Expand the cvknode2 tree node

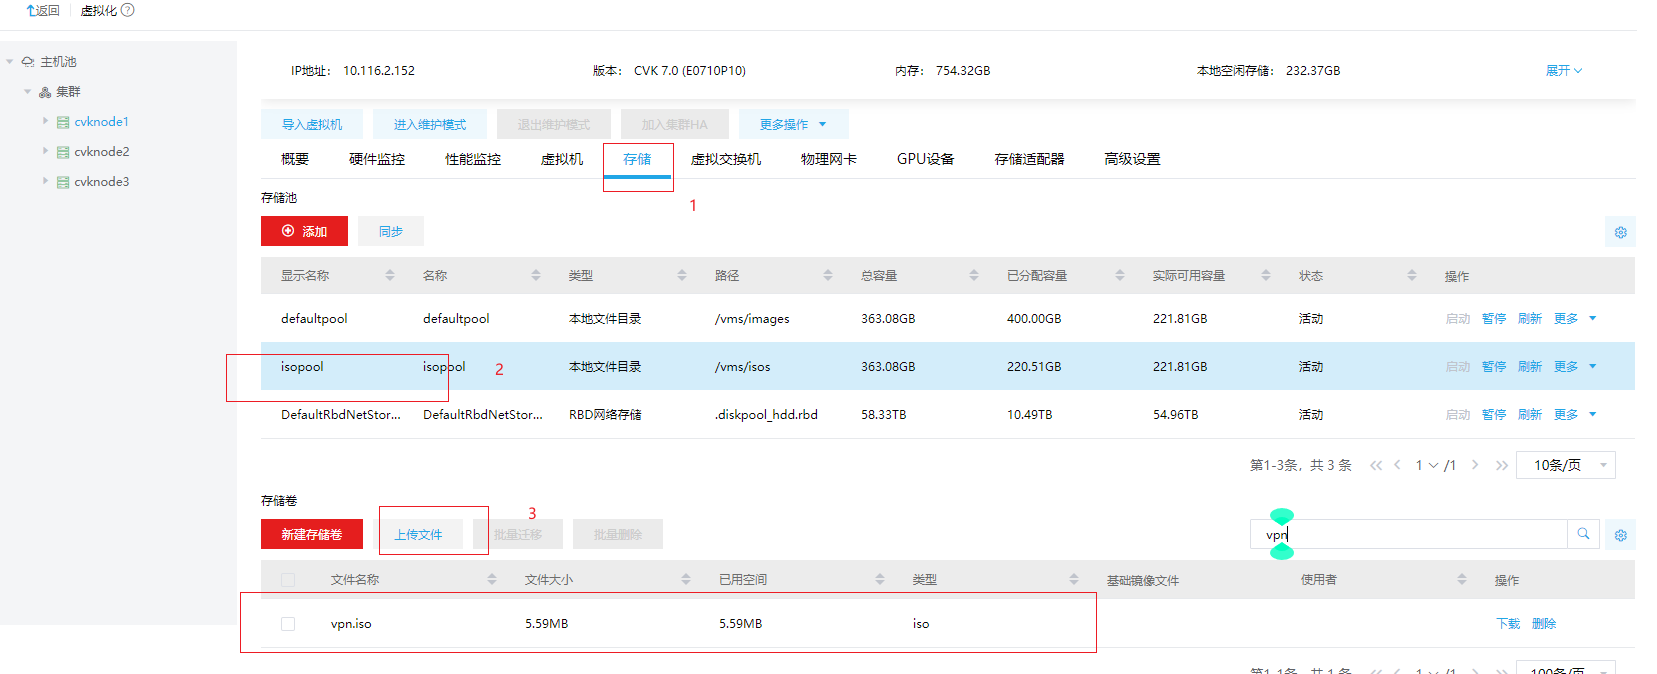coord(45,151)
